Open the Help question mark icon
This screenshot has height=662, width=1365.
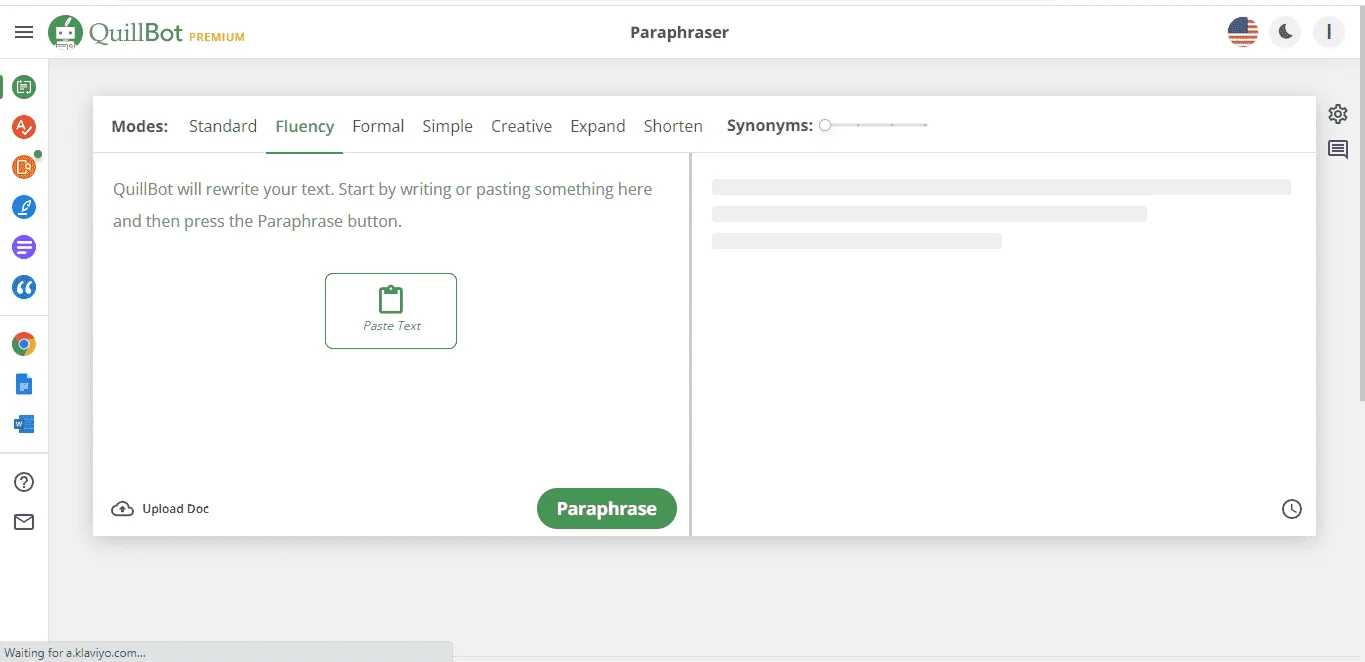pyautogui.click(x=24, y=482)
